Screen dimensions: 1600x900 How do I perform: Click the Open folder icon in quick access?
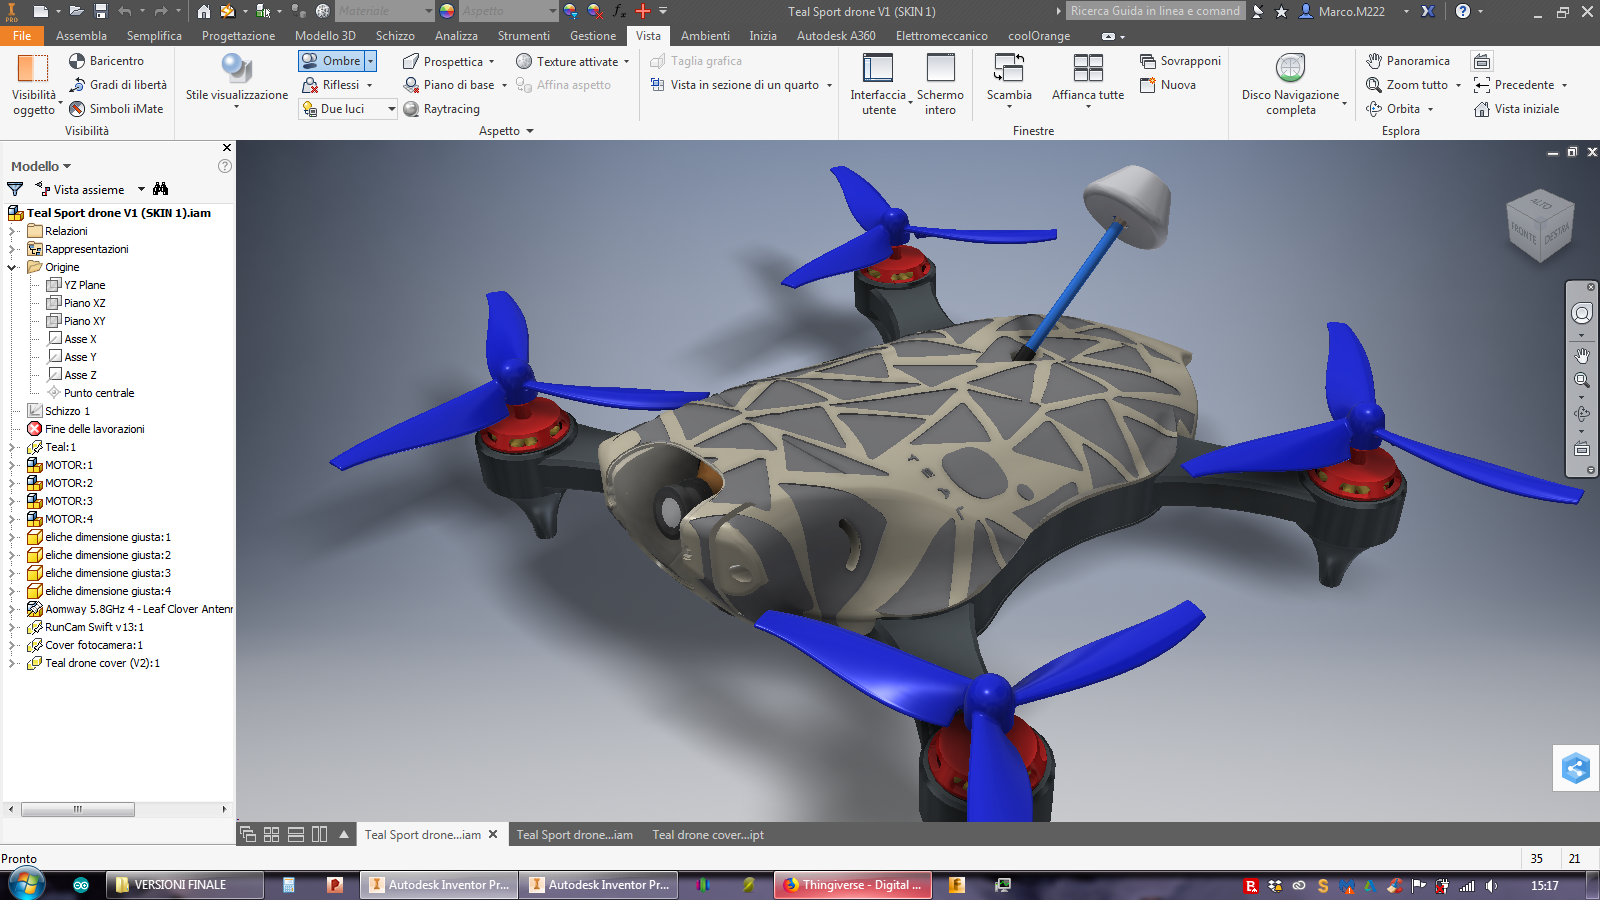click(x=76, y=11)
